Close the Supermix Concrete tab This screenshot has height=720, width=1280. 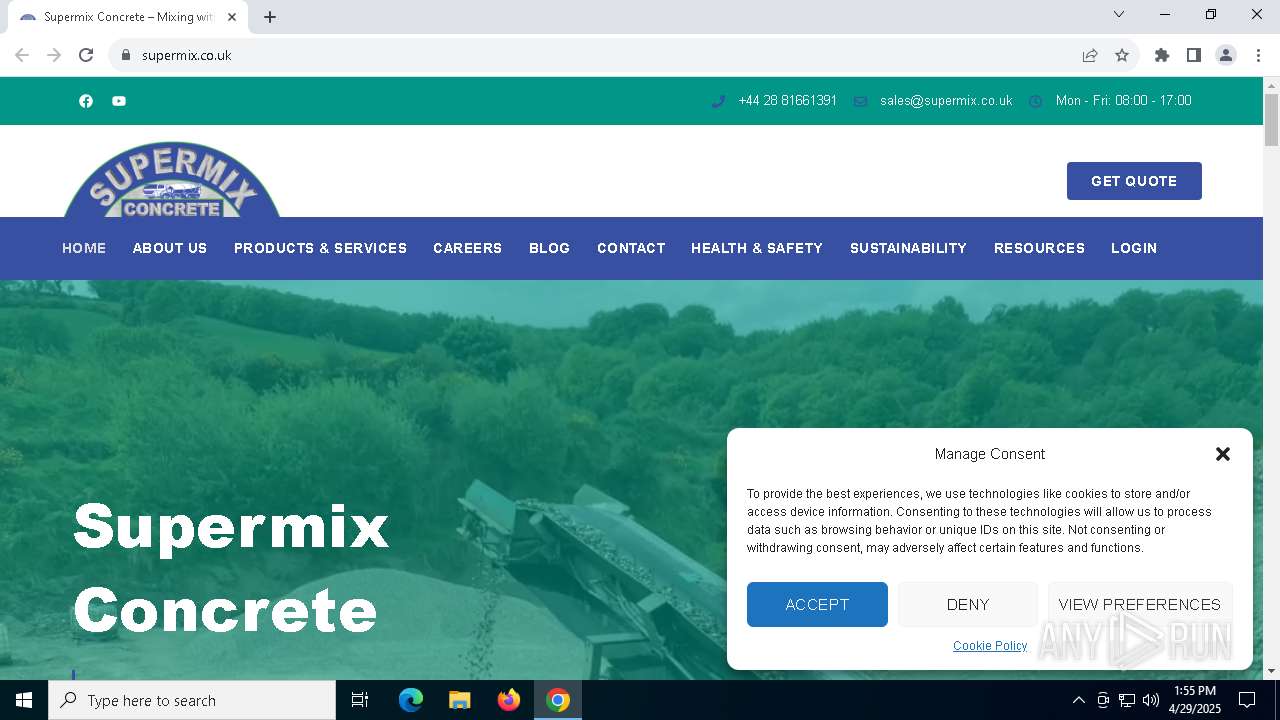[232, 17]
